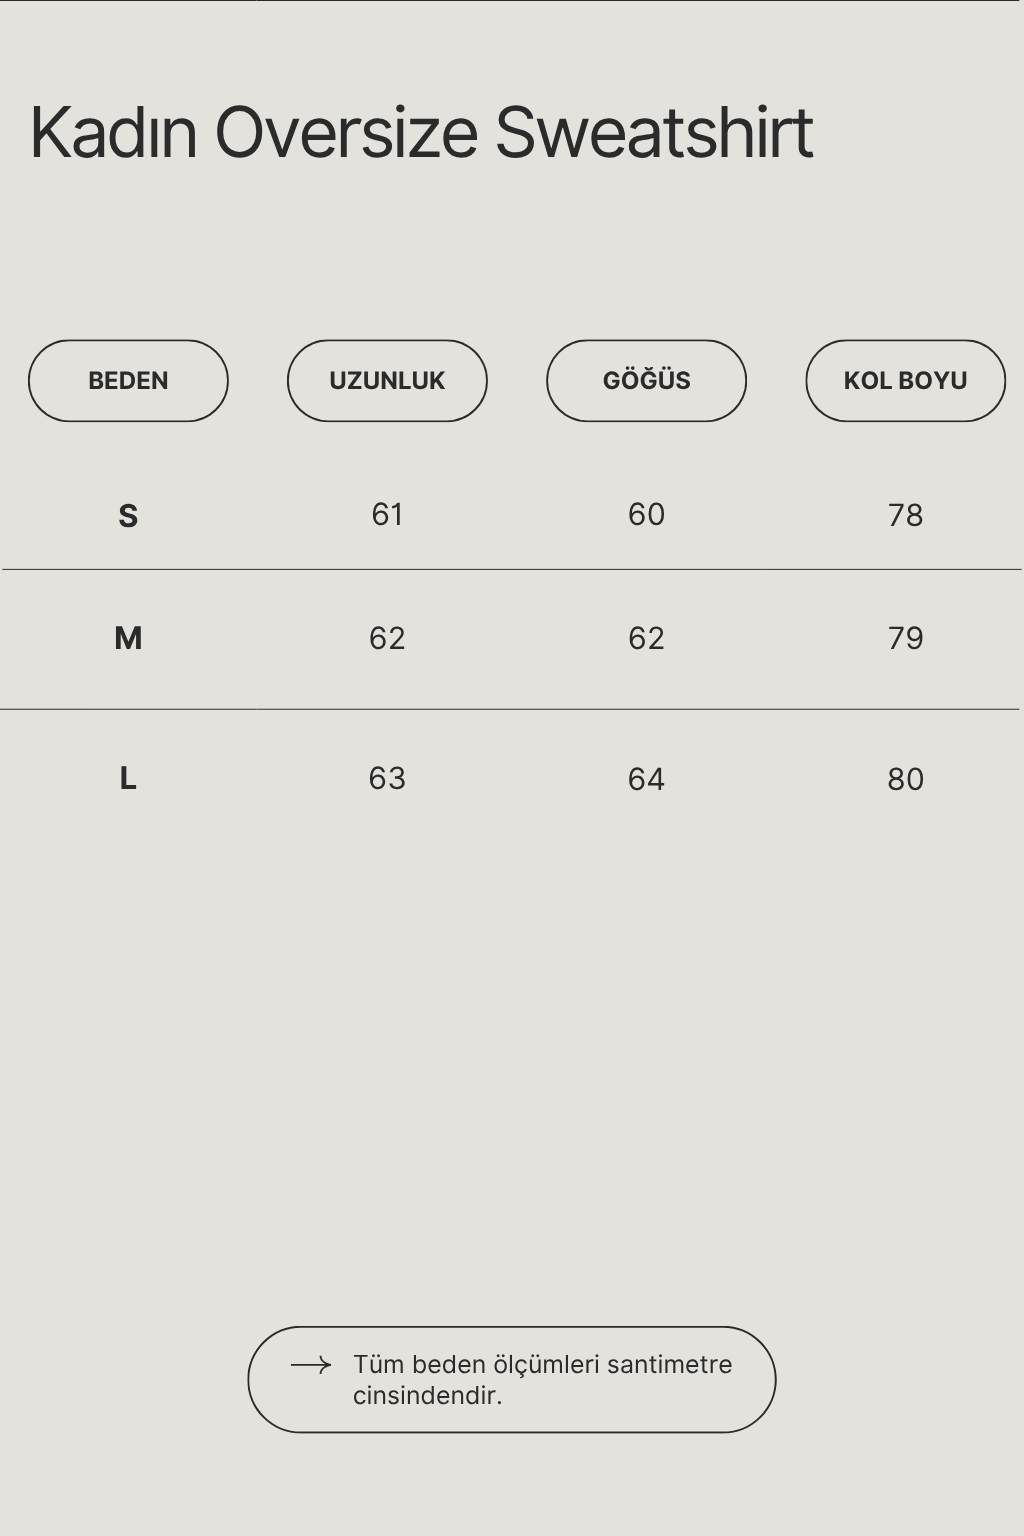1024x1536 pixels.
Task: Click the Tüm beden ölçümleri note text
Action: click(x=542, y=1380)
